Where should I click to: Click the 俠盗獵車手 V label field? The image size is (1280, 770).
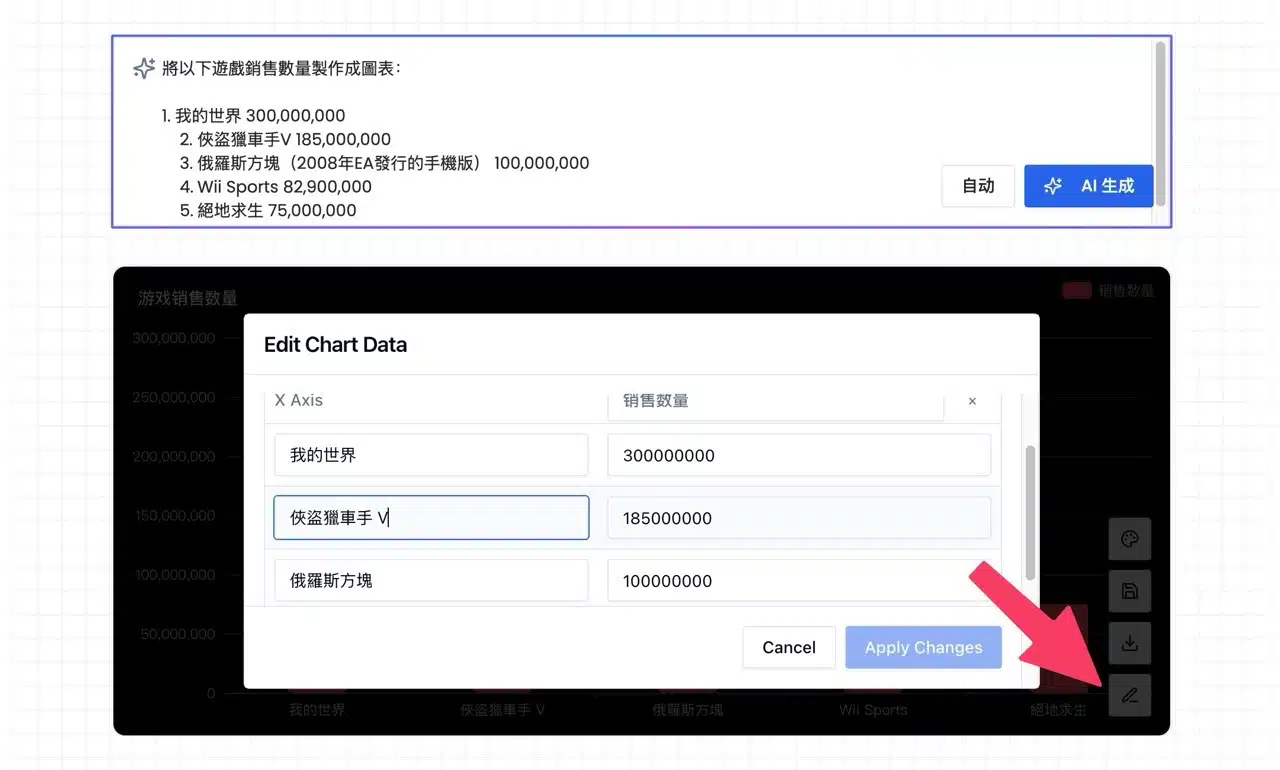[431, 518]
